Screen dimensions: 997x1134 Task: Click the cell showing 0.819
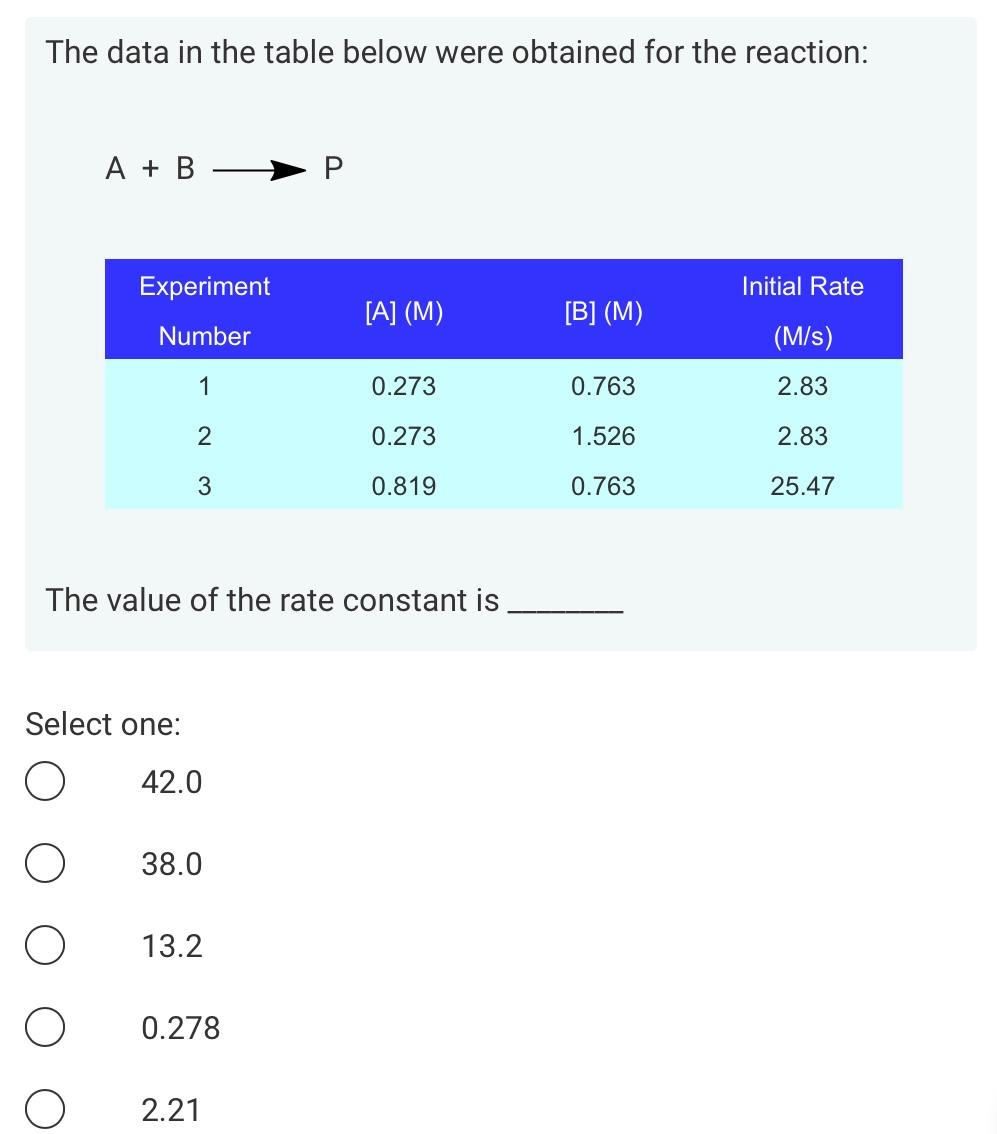click(x=403, y=486)
